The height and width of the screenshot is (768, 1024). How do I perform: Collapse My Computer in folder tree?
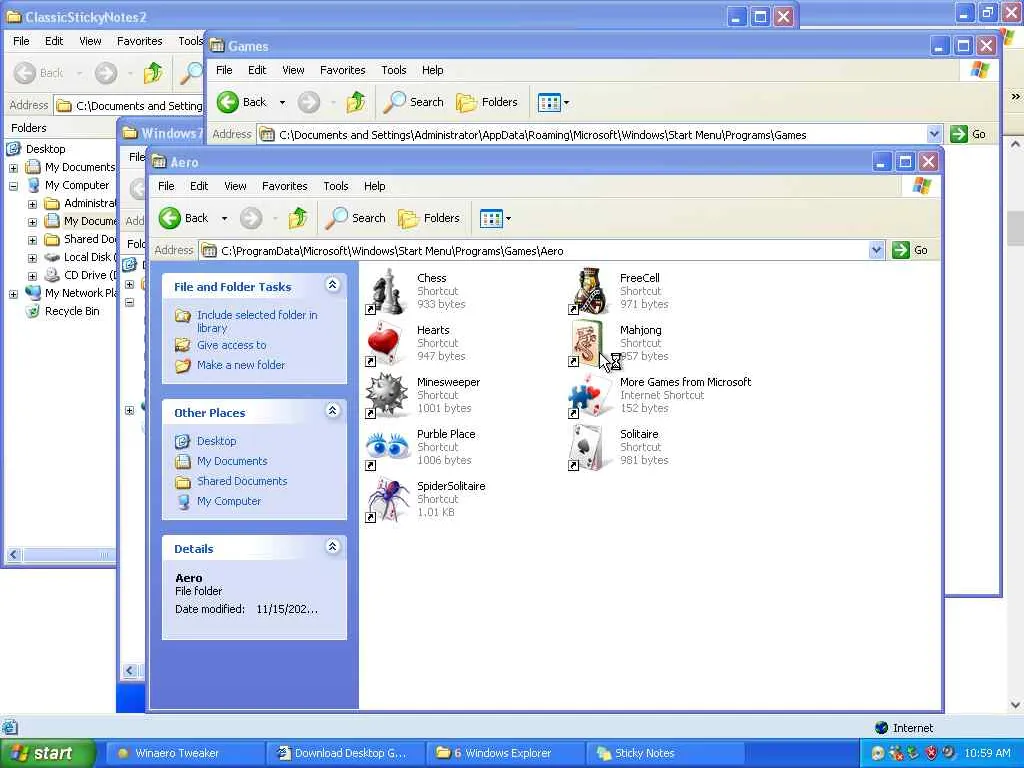click(13, 186)
